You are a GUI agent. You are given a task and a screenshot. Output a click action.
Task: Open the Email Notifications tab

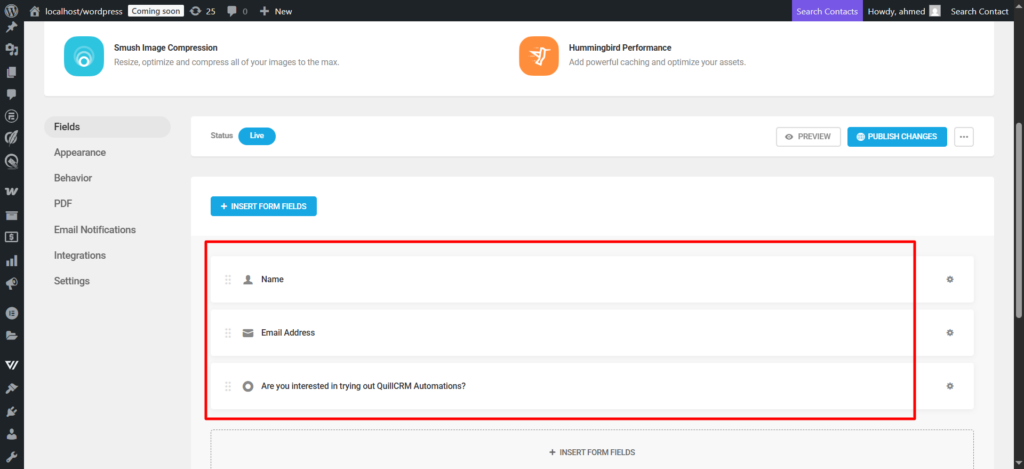[x=95, y=229]
